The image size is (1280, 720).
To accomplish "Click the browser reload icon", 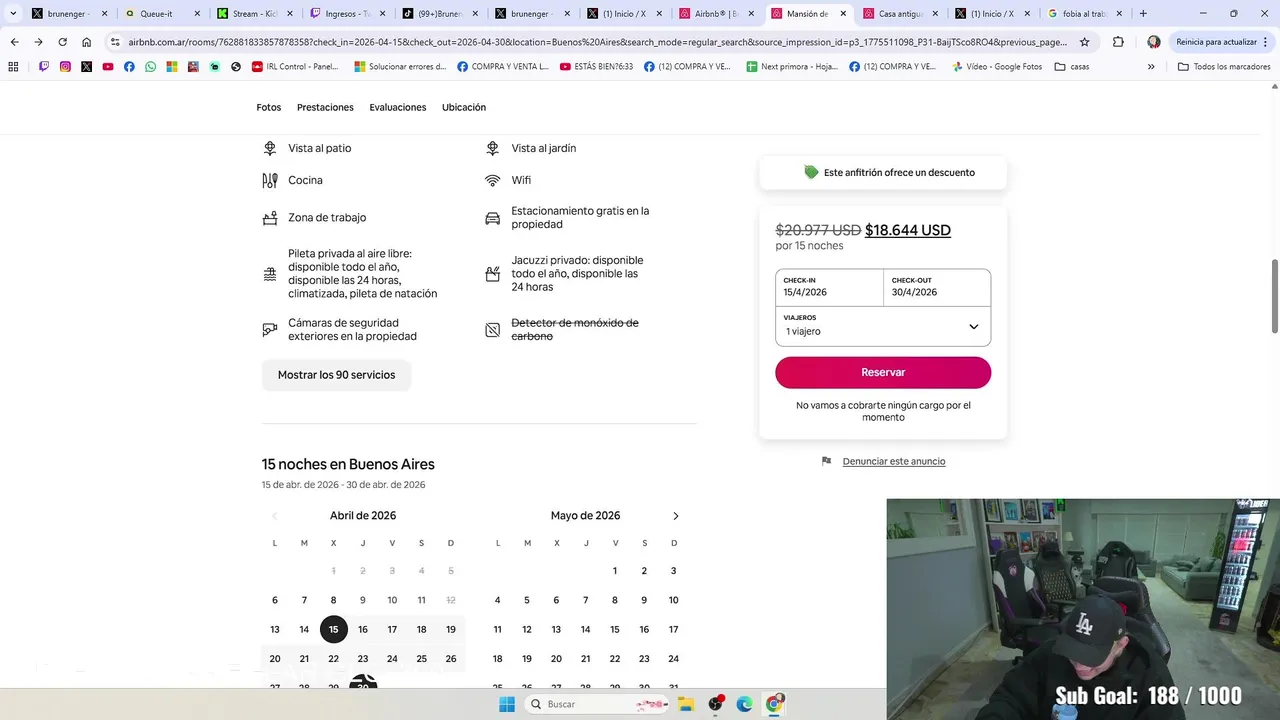I will coord(62,42).
